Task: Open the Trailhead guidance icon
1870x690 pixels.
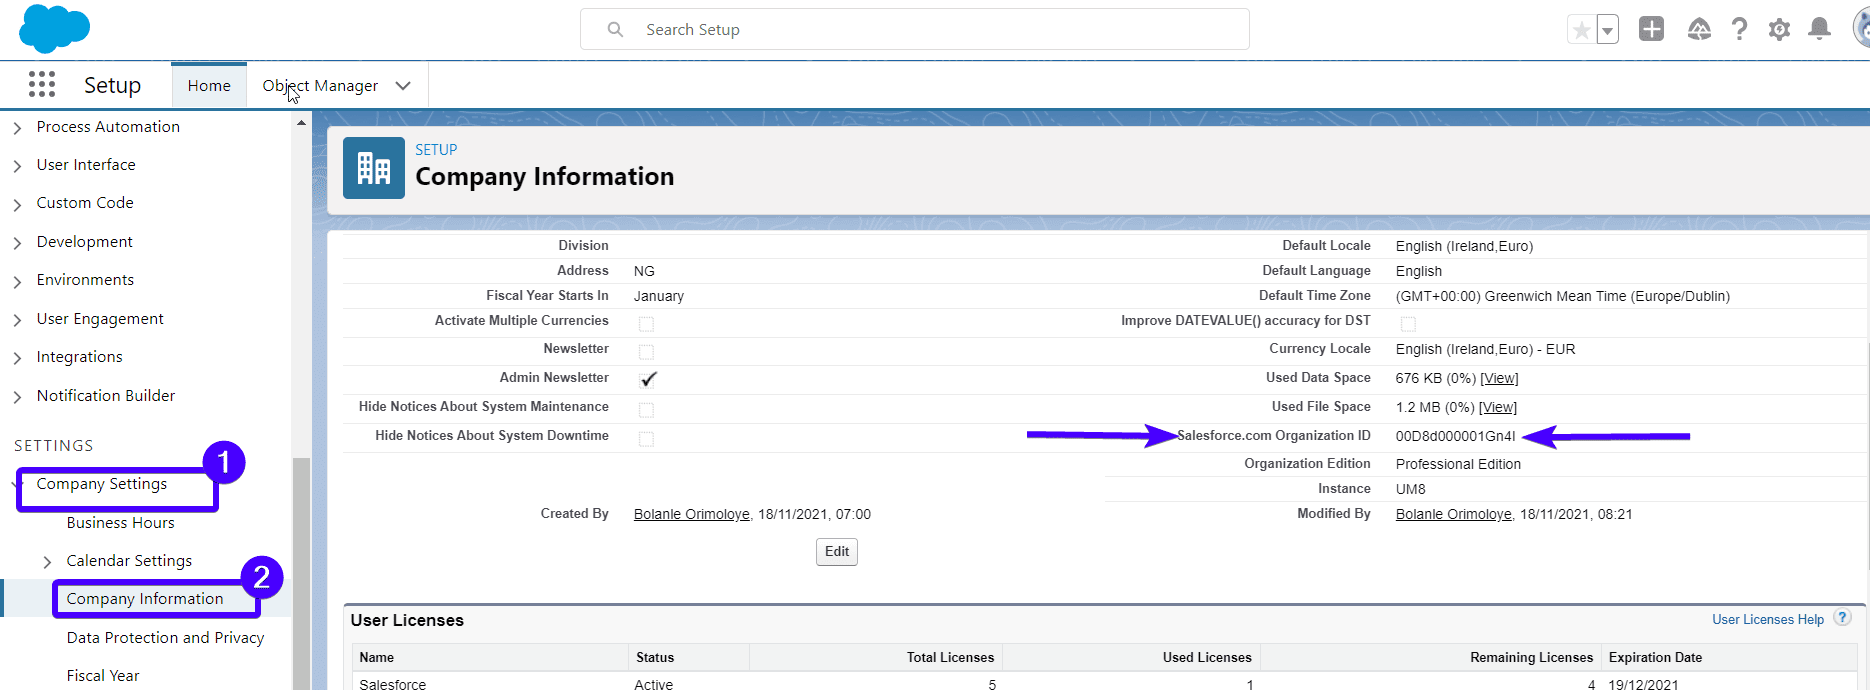Action: pyautogui.click(x=1699, y=29)
